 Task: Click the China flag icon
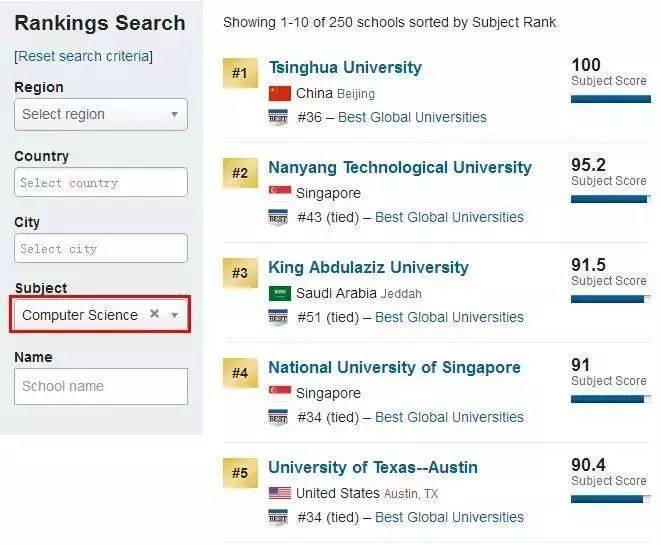(x=279, y=94)
